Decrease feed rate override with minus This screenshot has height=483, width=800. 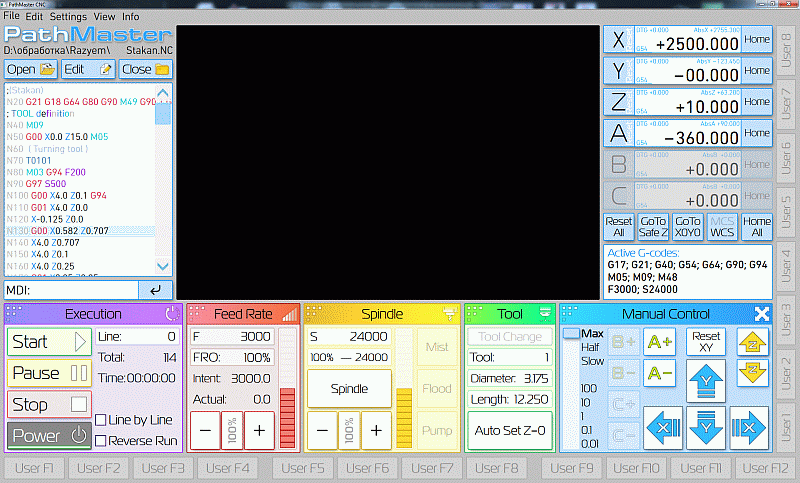coord(205,430)
